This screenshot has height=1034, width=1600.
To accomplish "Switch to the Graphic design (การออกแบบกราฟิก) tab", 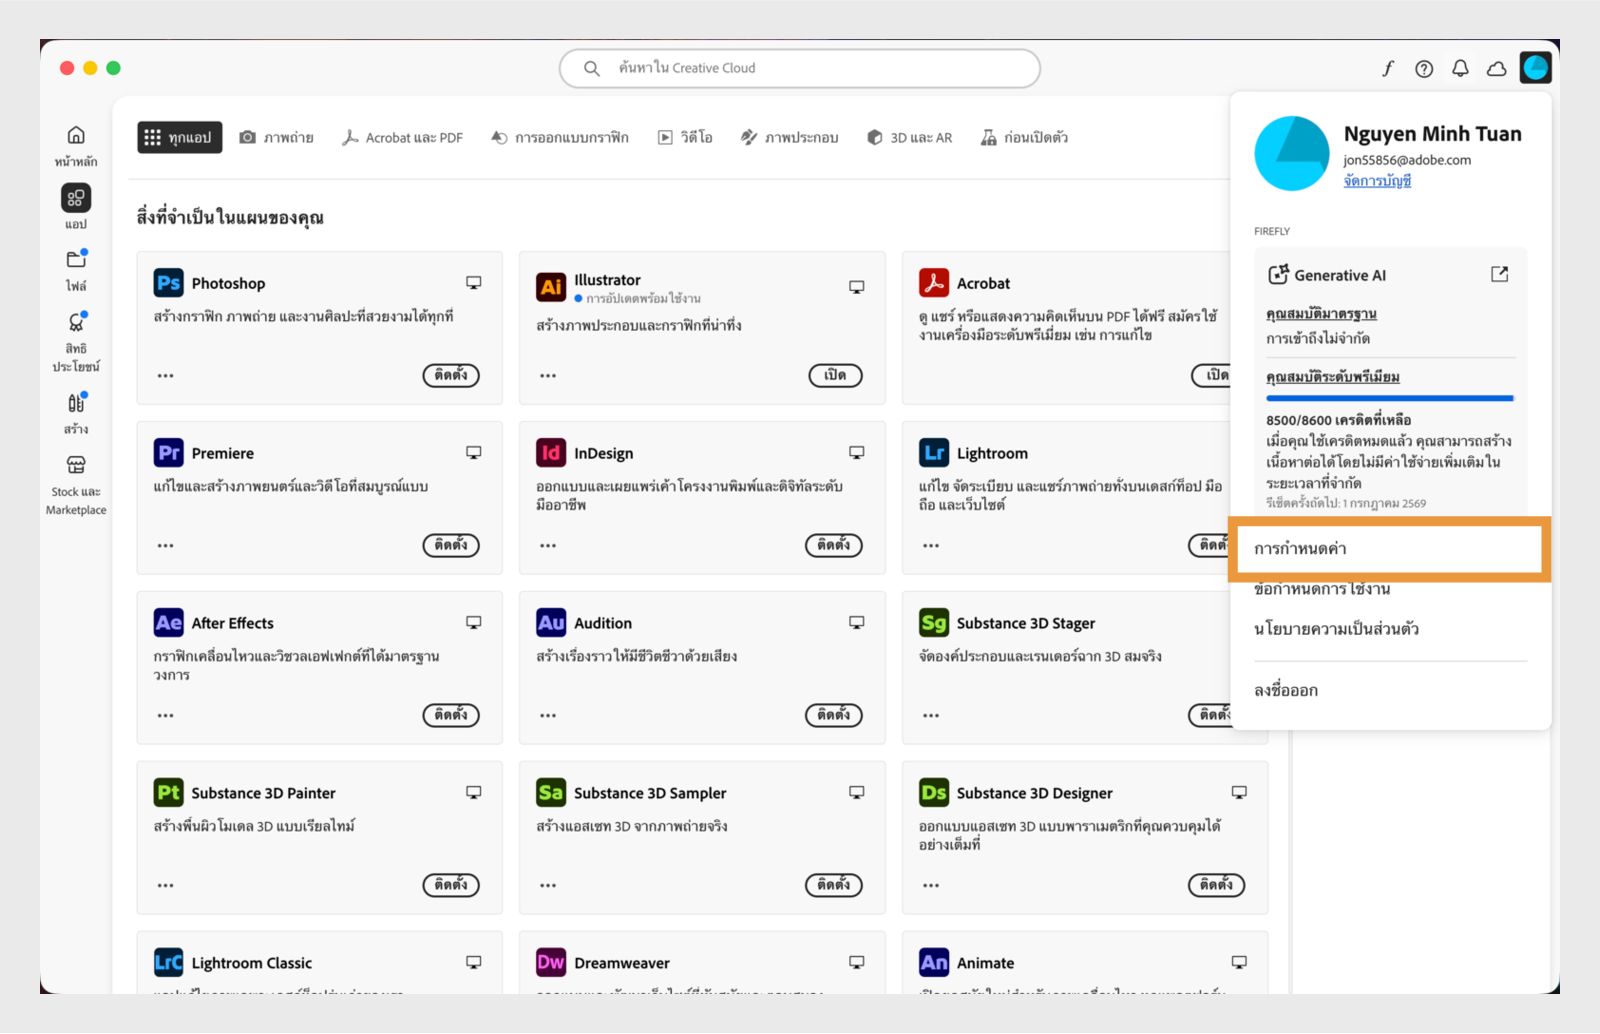I will (559, 138).
